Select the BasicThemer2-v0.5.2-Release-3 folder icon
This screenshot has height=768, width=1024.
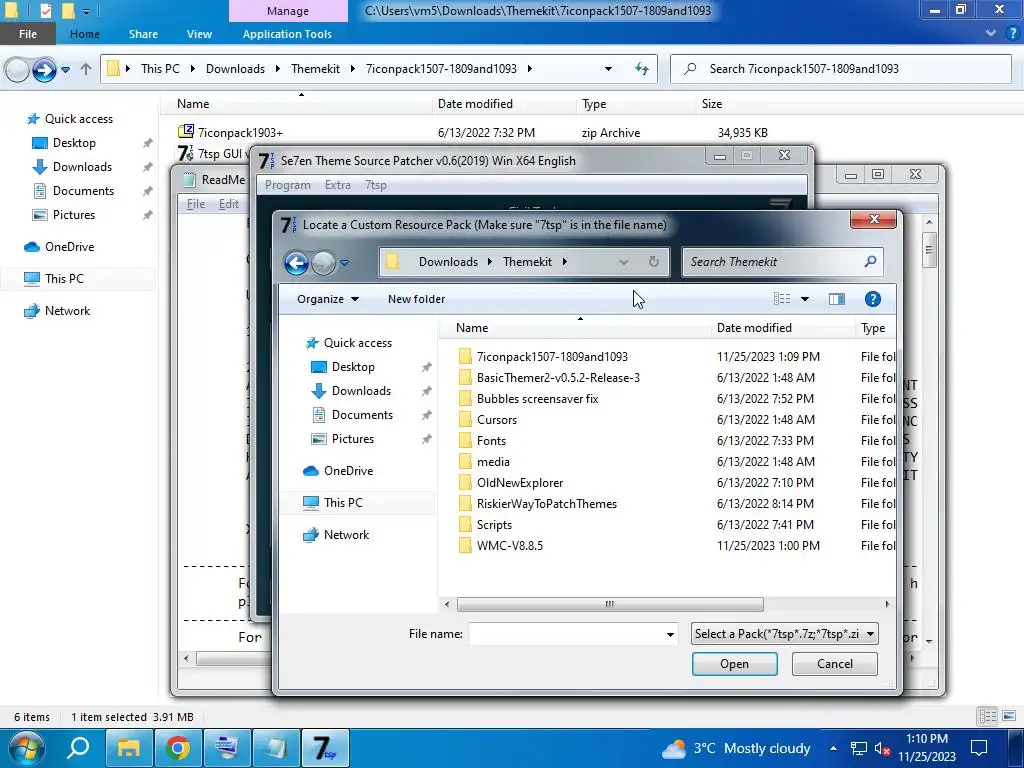465,377
